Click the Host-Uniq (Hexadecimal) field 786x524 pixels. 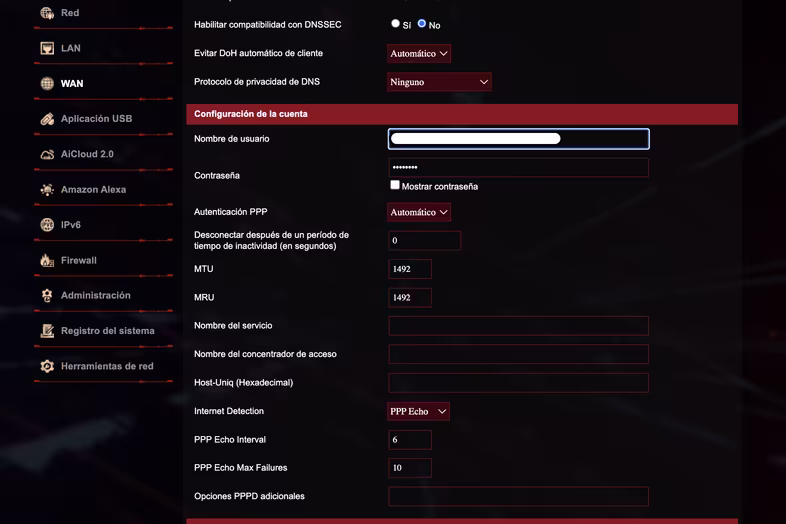[518, 383]
